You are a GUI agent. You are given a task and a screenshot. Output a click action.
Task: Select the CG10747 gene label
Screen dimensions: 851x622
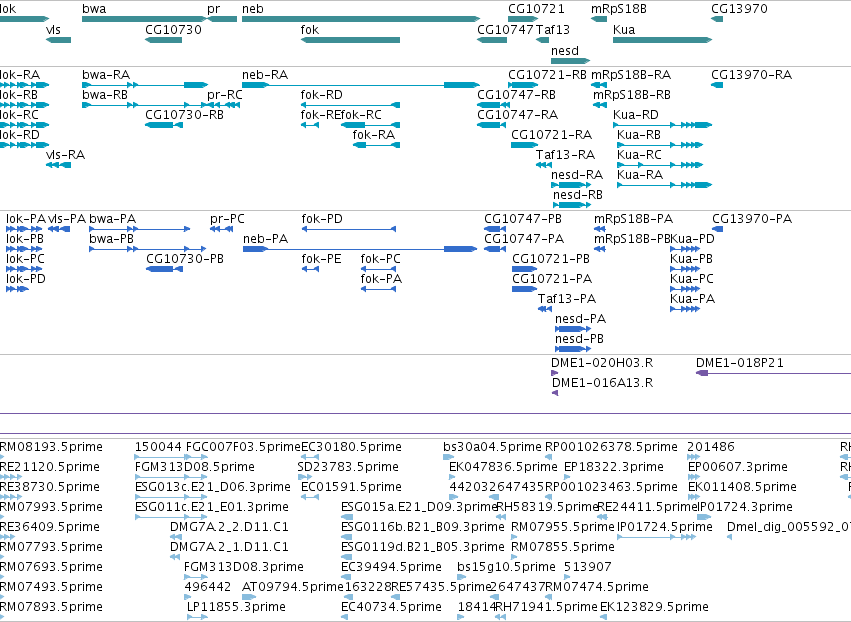pyautogui.click(x=505, y=29)
